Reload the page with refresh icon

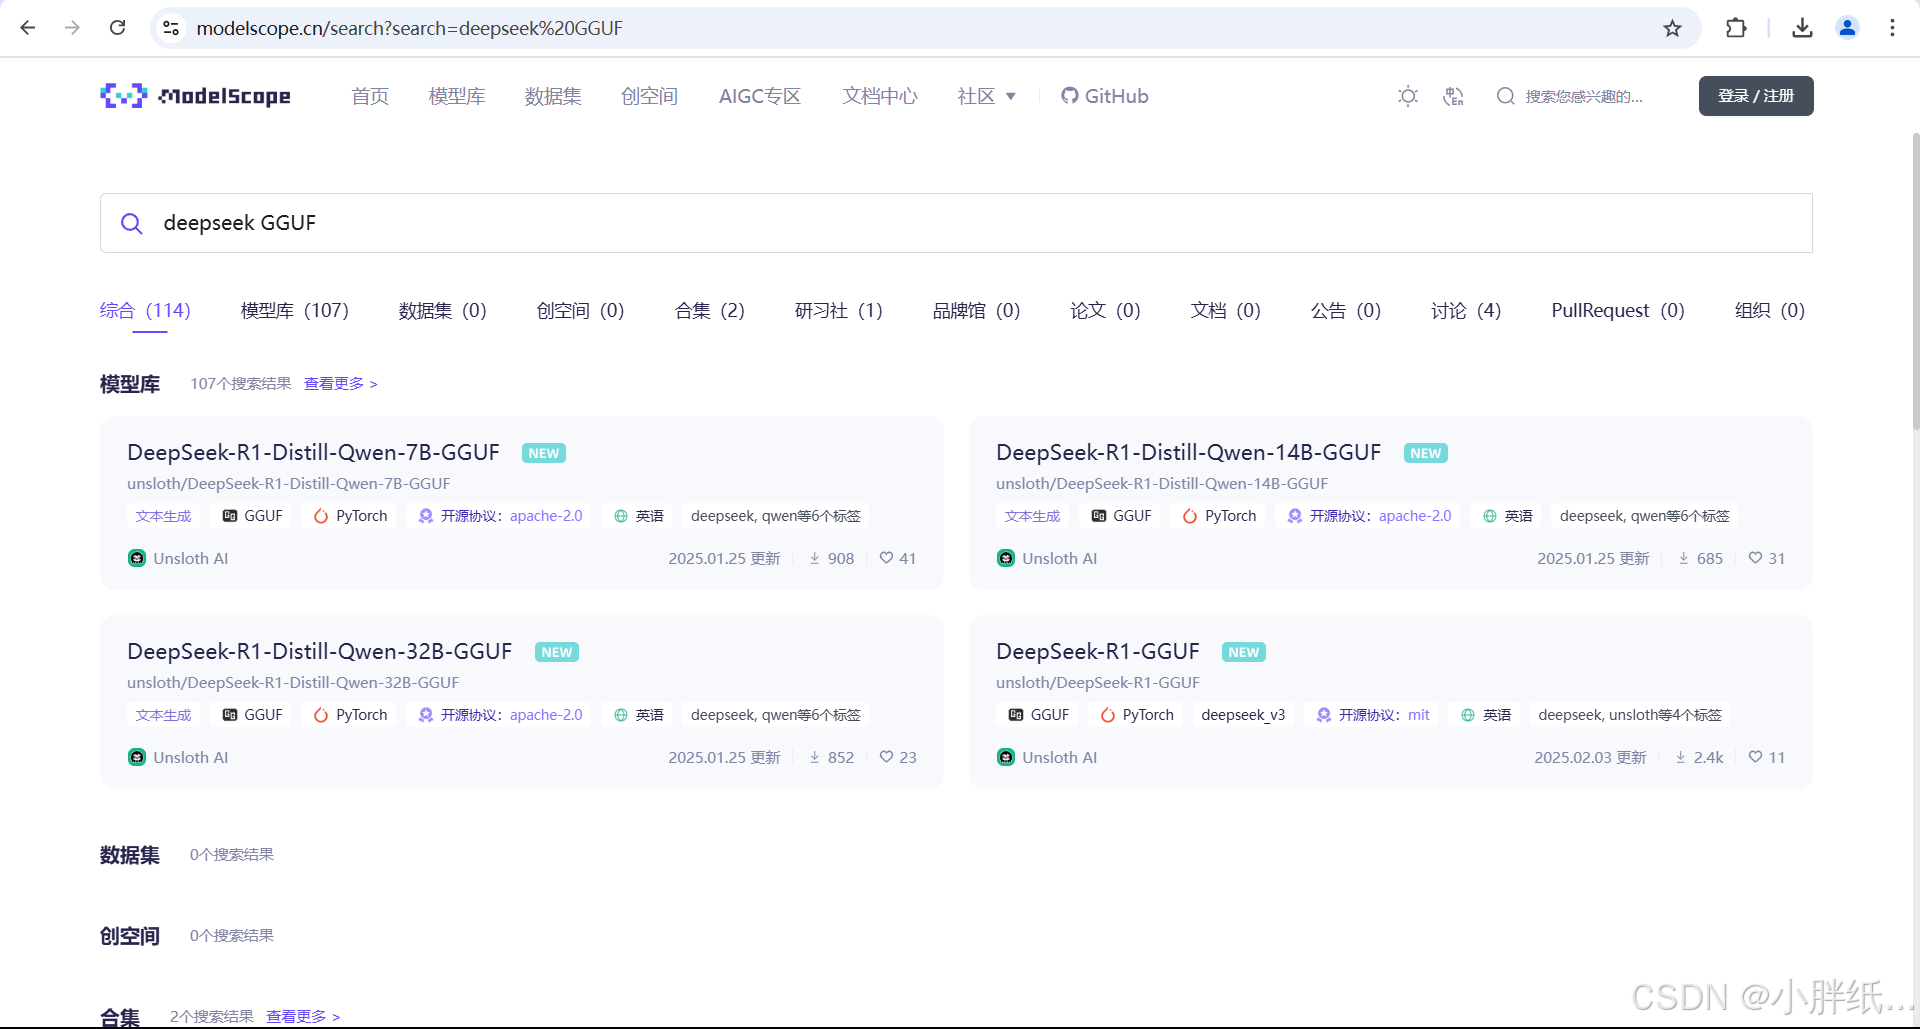click(117, 28)
